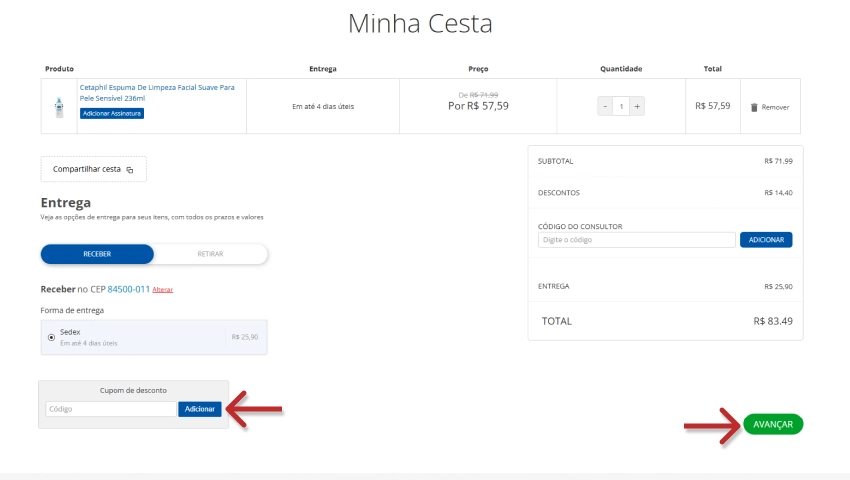Click ADICIONAR next to the consultant code field
This screenshot has width=850, height=480.
[766, 240]
